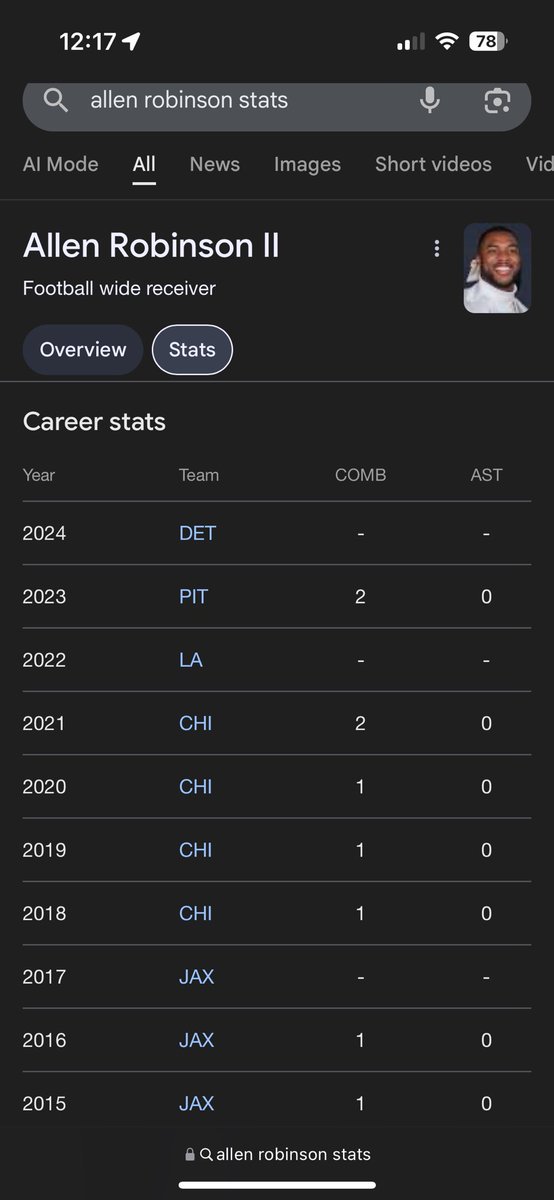
Task: Open the News results tab
Action: point(215,164)
